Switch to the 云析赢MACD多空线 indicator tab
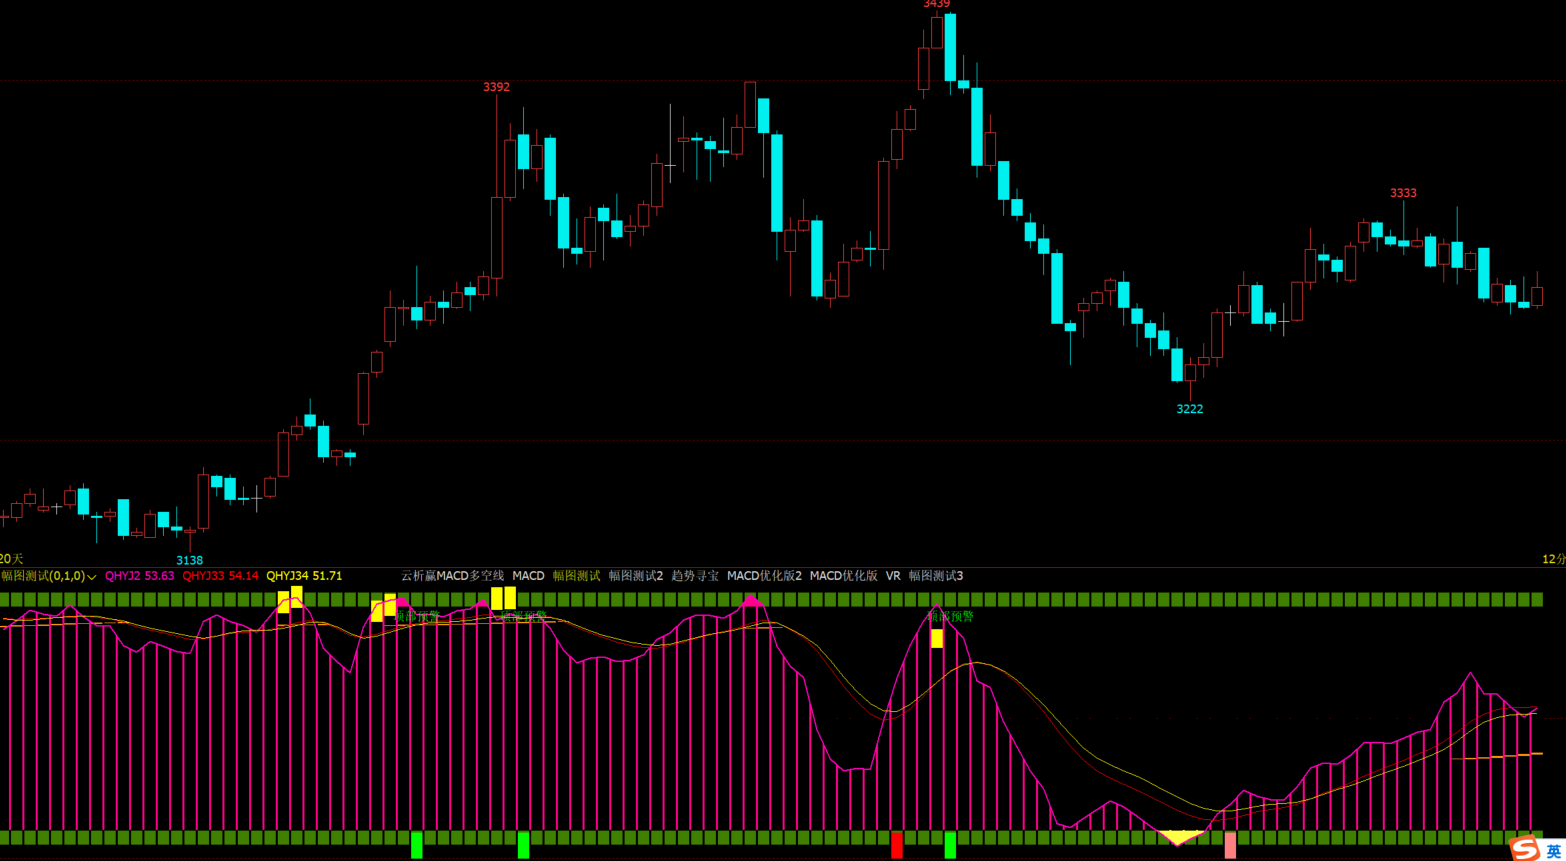The width and height of the screenshot is (1566, 861). [452, 576]
